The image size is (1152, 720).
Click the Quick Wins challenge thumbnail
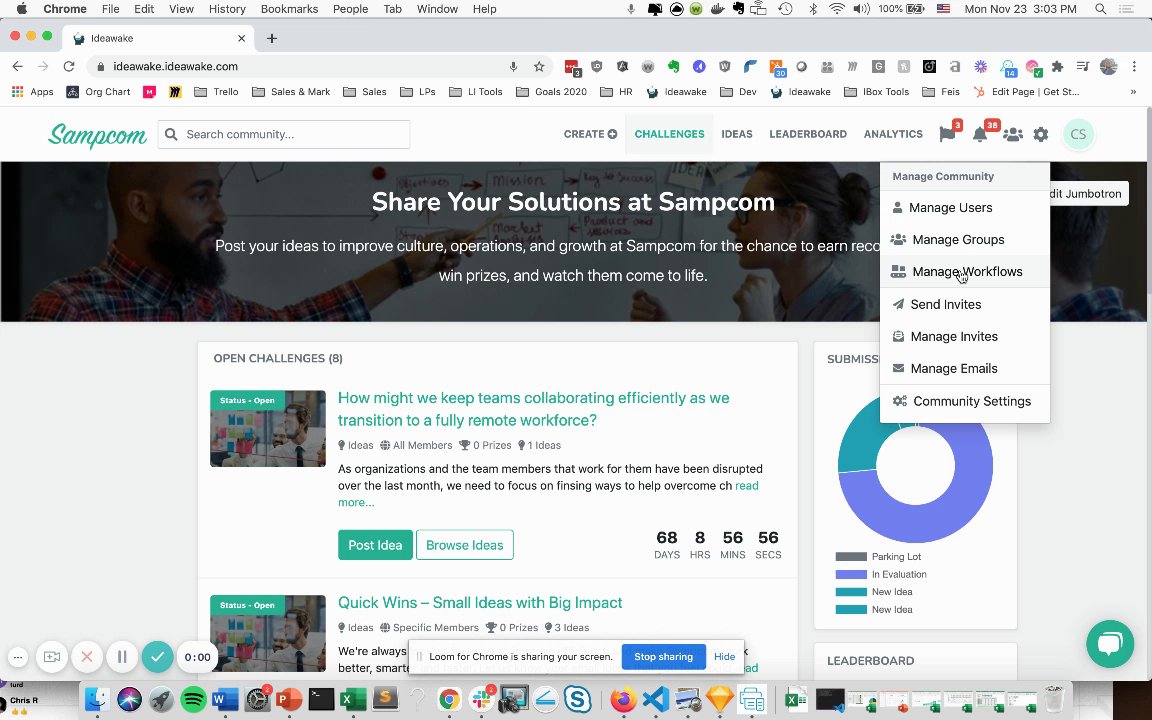point(267,633)
